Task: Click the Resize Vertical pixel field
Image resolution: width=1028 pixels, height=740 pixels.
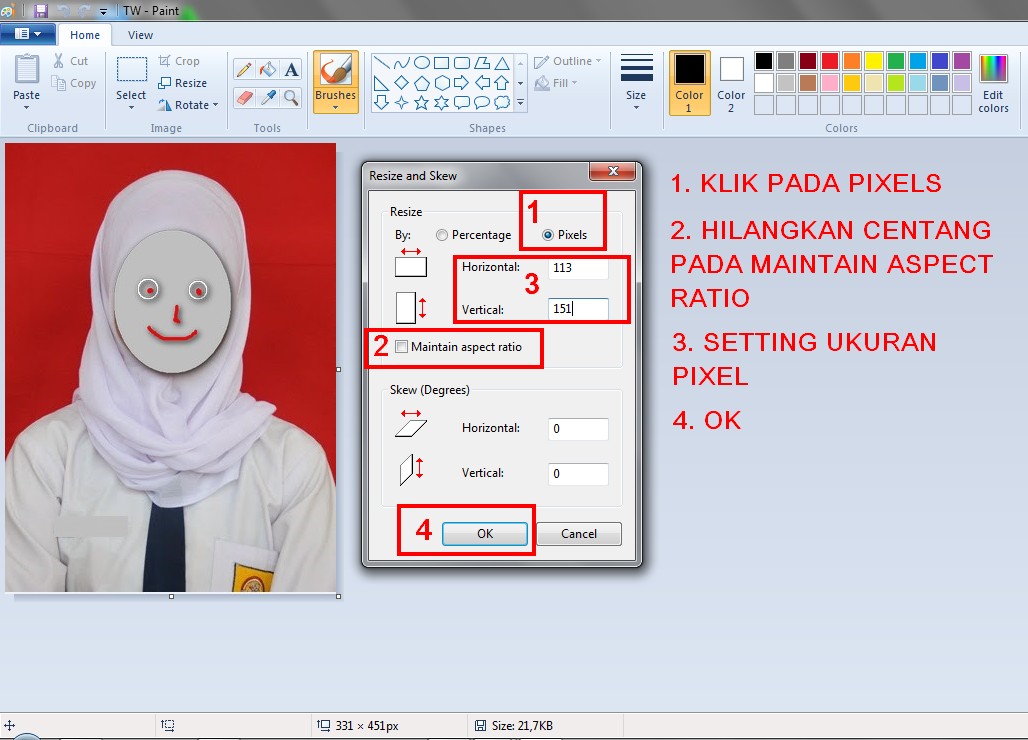Action: (578, 309)
